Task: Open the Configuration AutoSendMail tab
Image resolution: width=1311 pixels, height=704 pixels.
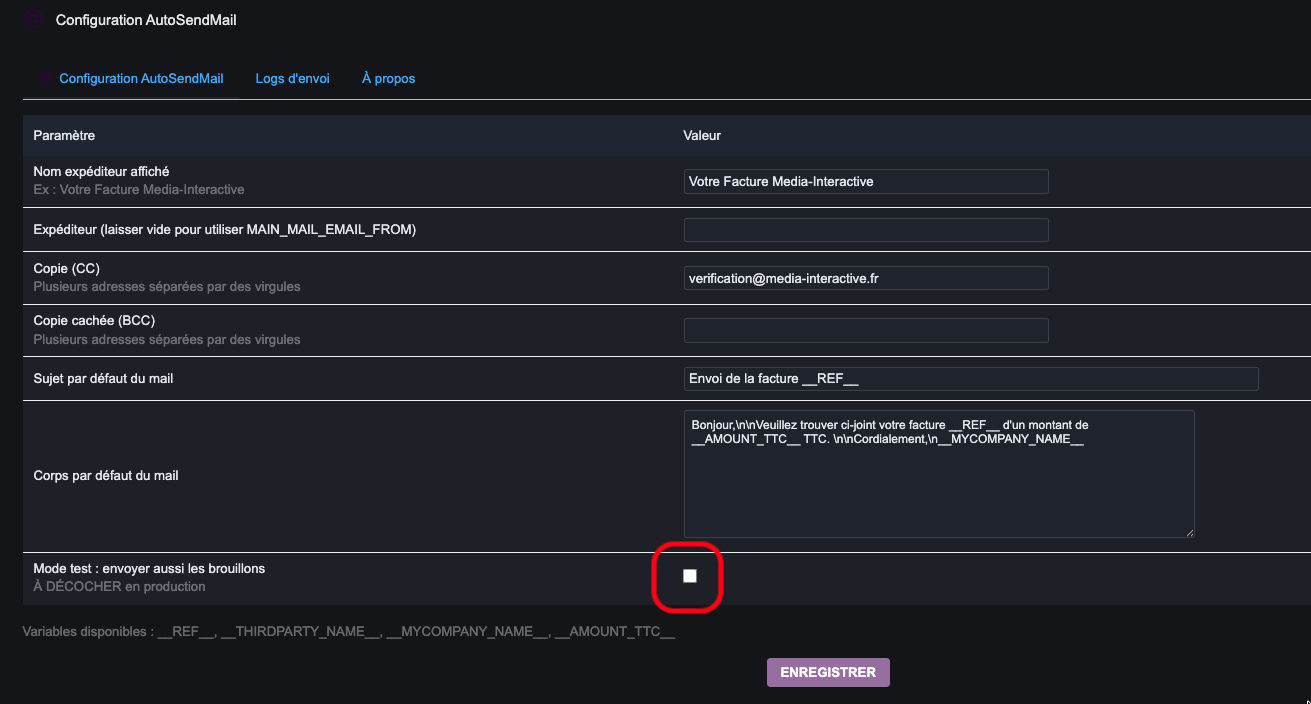Action: (x=141, y=78)
